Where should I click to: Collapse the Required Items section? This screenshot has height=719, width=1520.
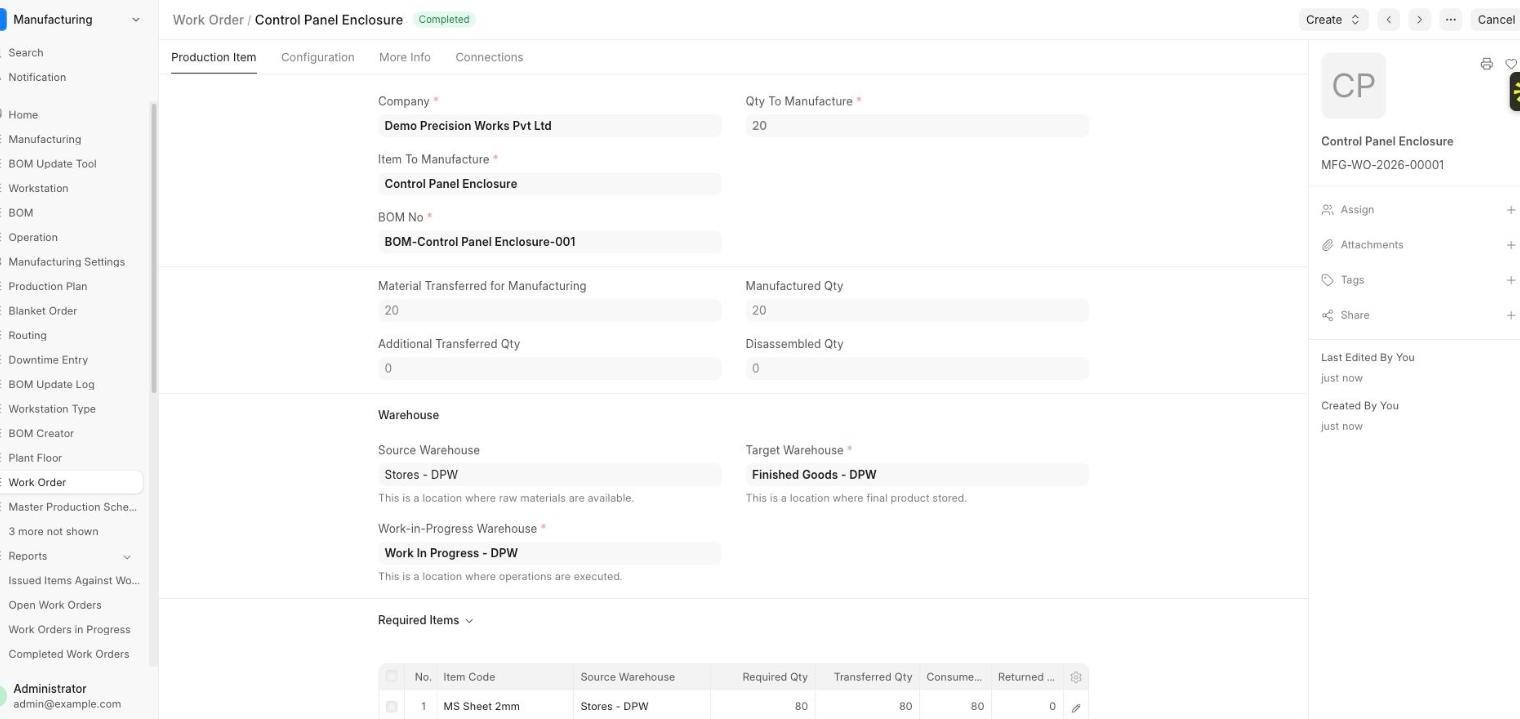point(426,620)
